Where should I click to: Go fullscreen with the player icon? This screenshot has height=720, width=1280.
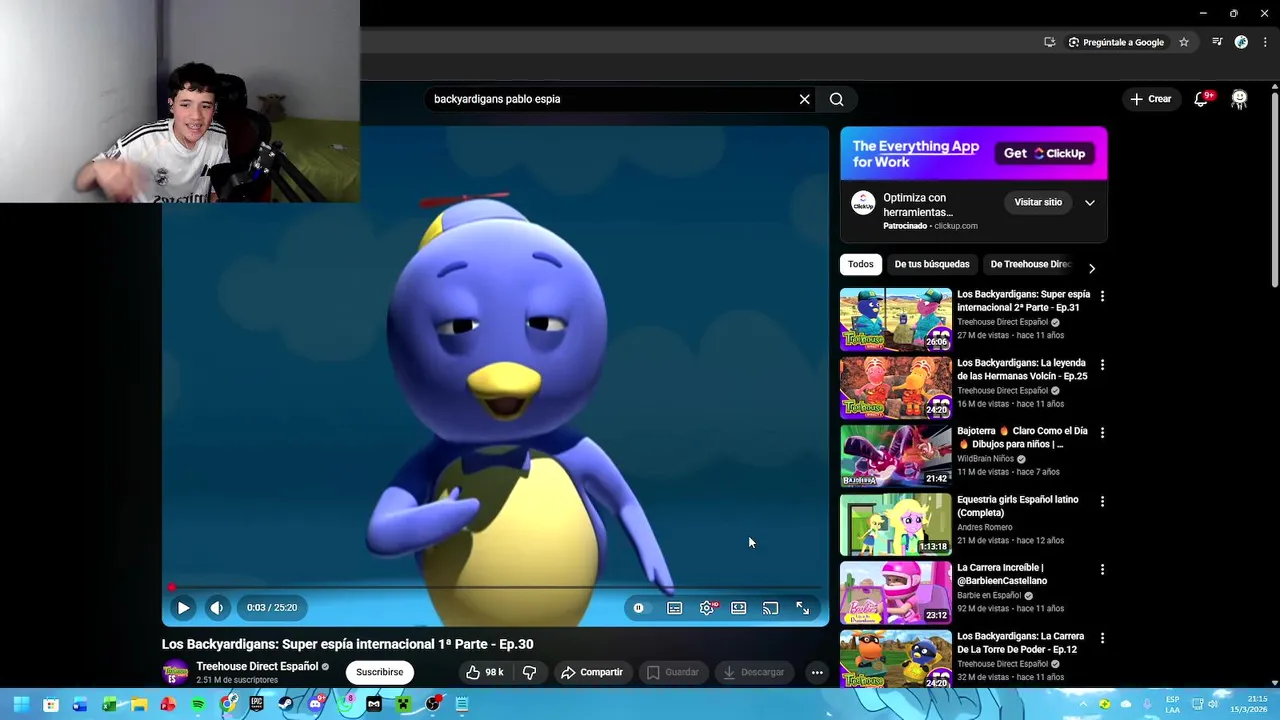click(x=803, y=607)
